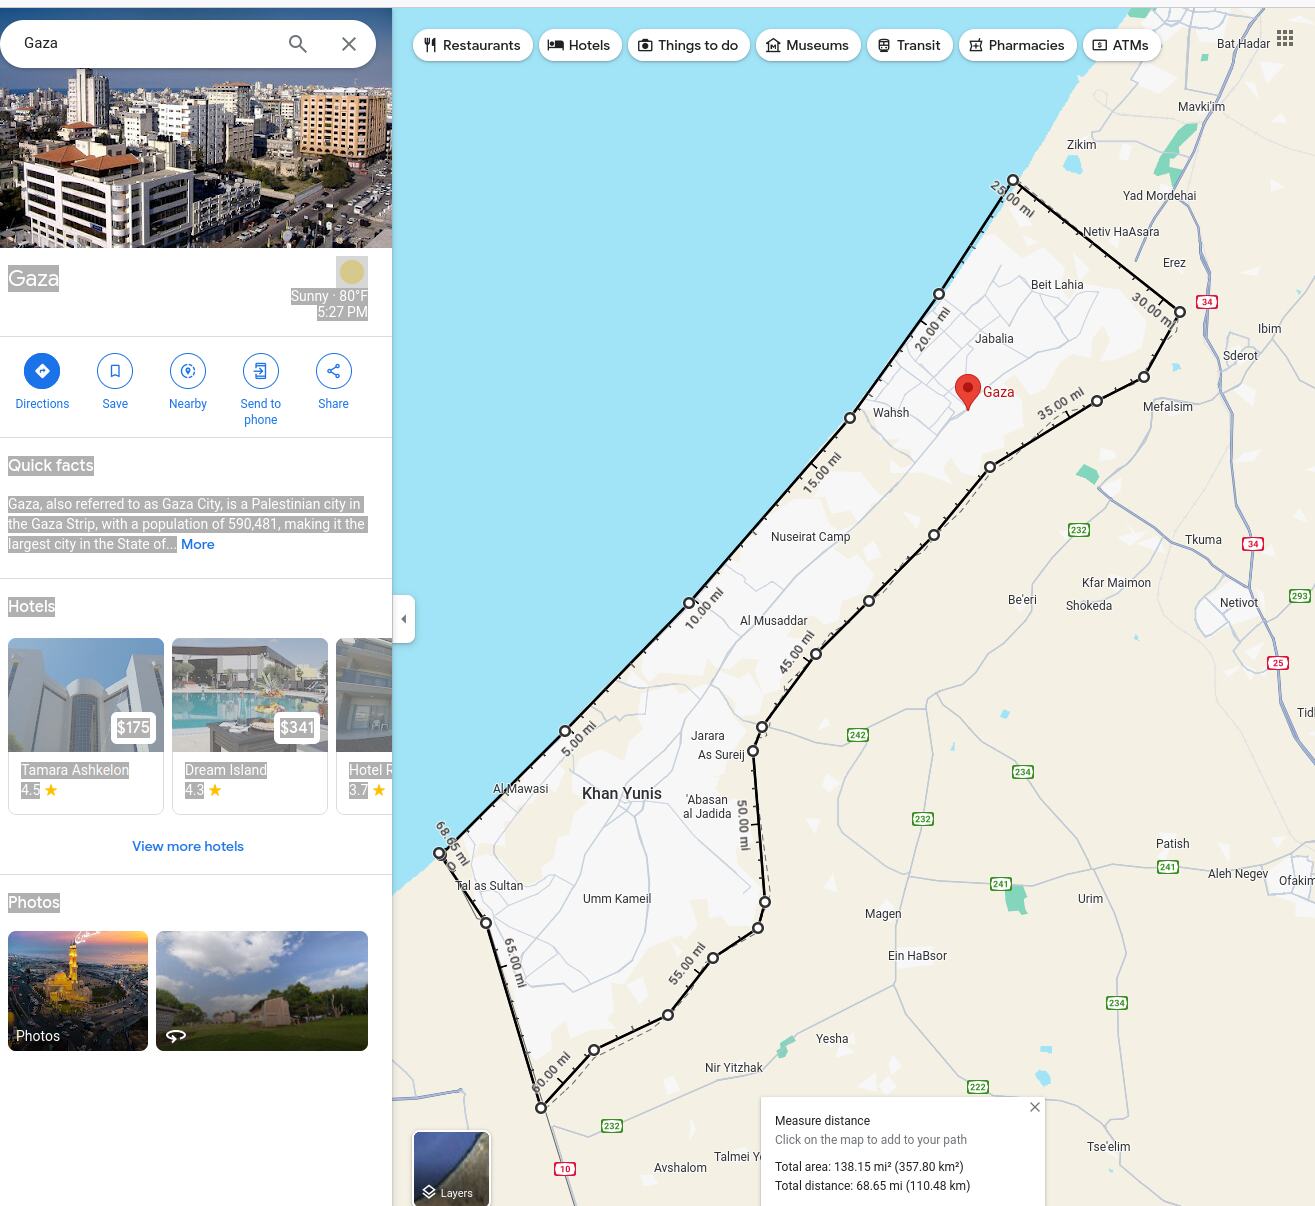Screen dimensions: 1315x1206
Task: Open the Layers map type switcher
Action: point(451,1168)
